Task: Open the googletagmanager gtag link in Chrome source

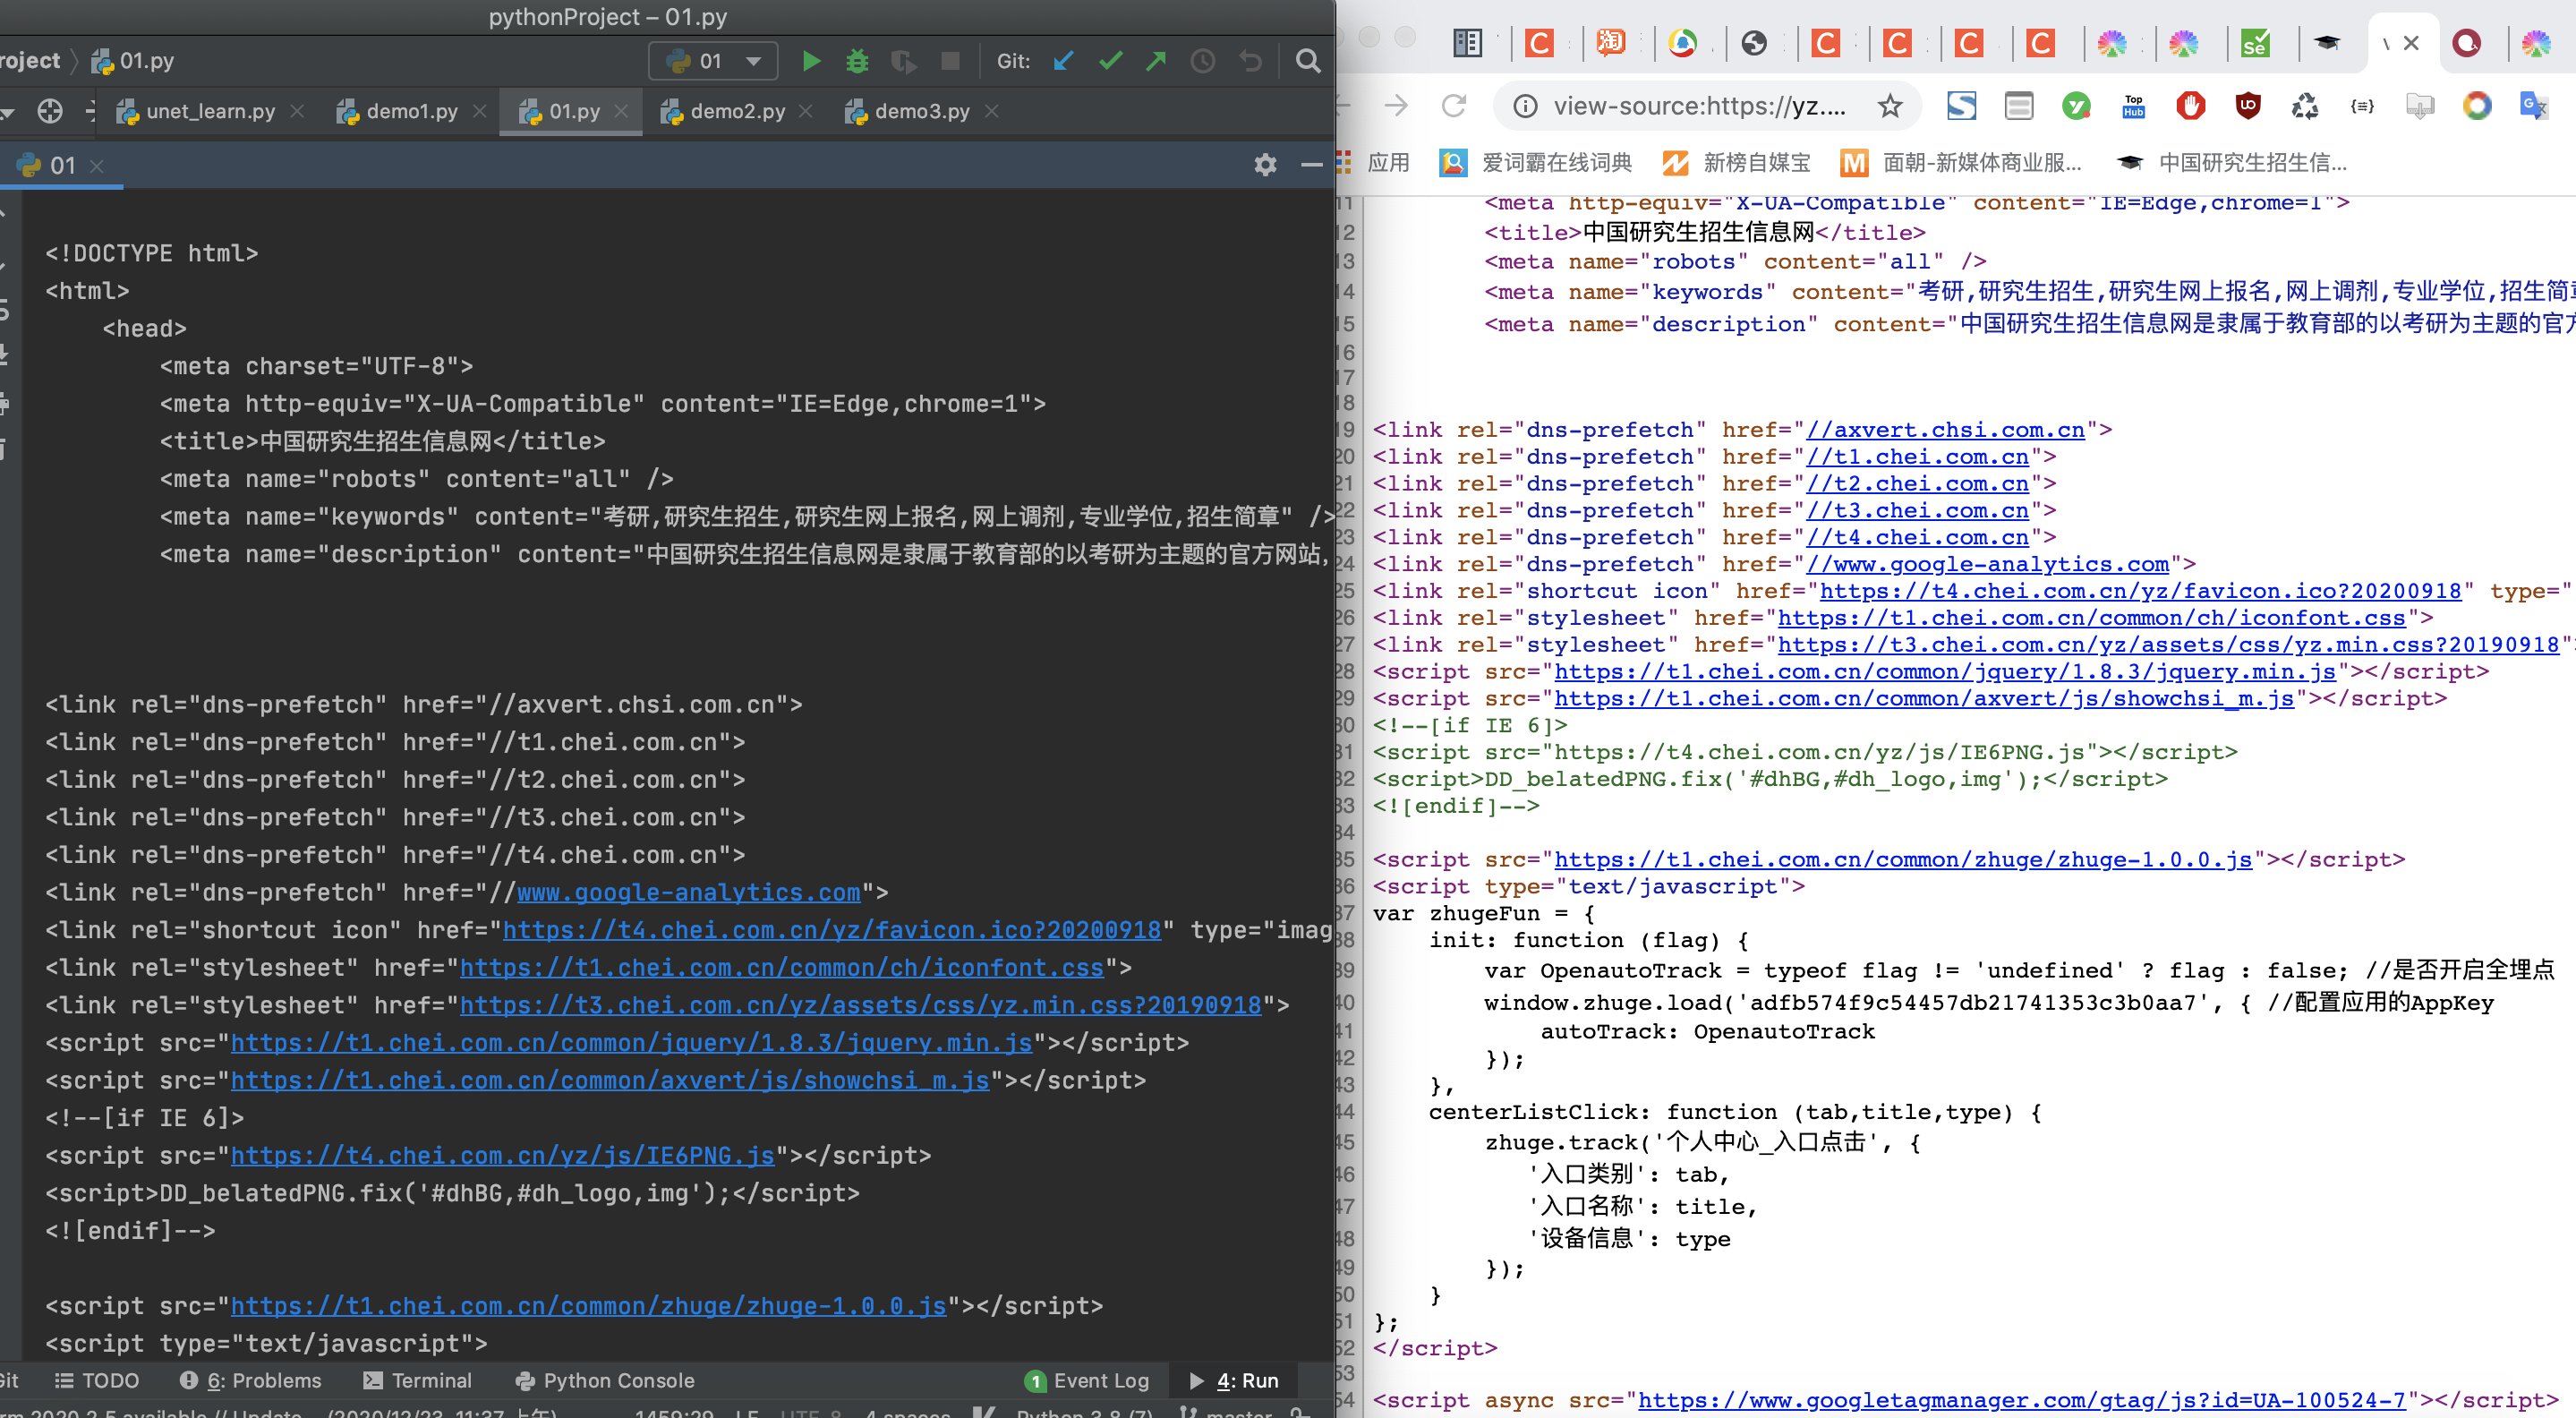Action: (2021, 1400)
